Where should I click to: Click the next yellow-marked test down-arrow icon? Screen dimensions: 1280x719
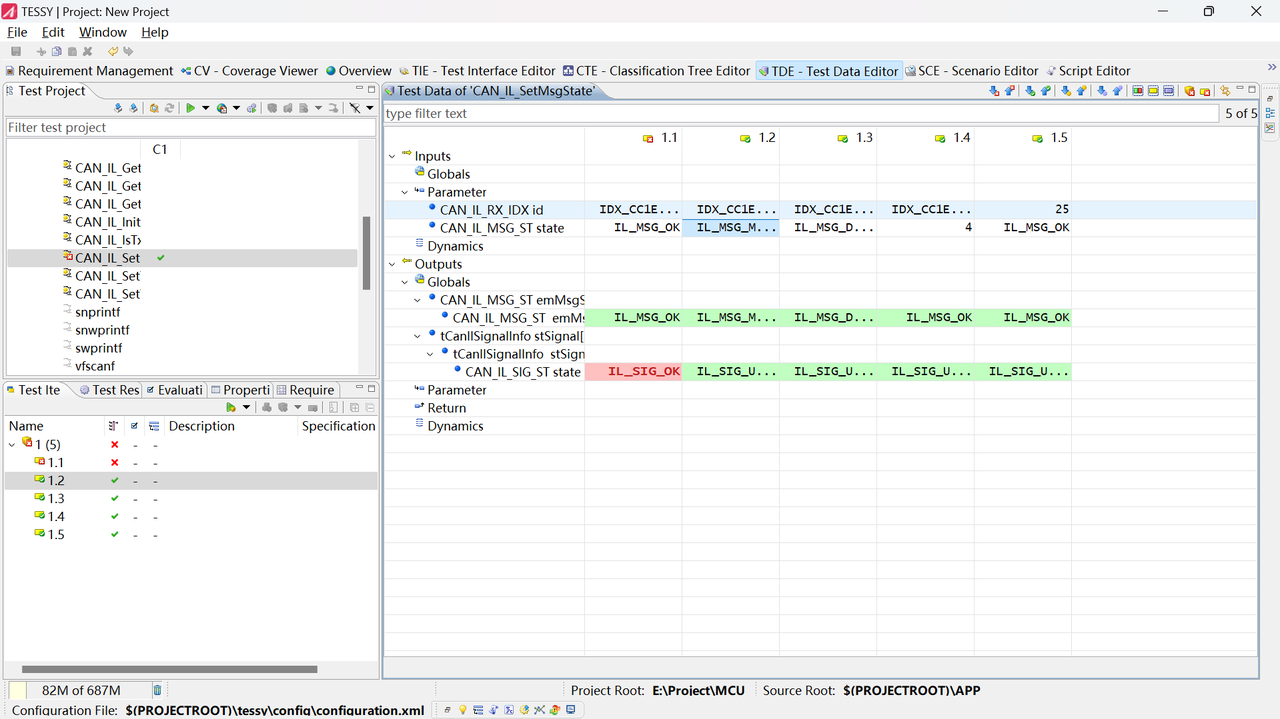pyautogui.click(x=1066, y=91)
